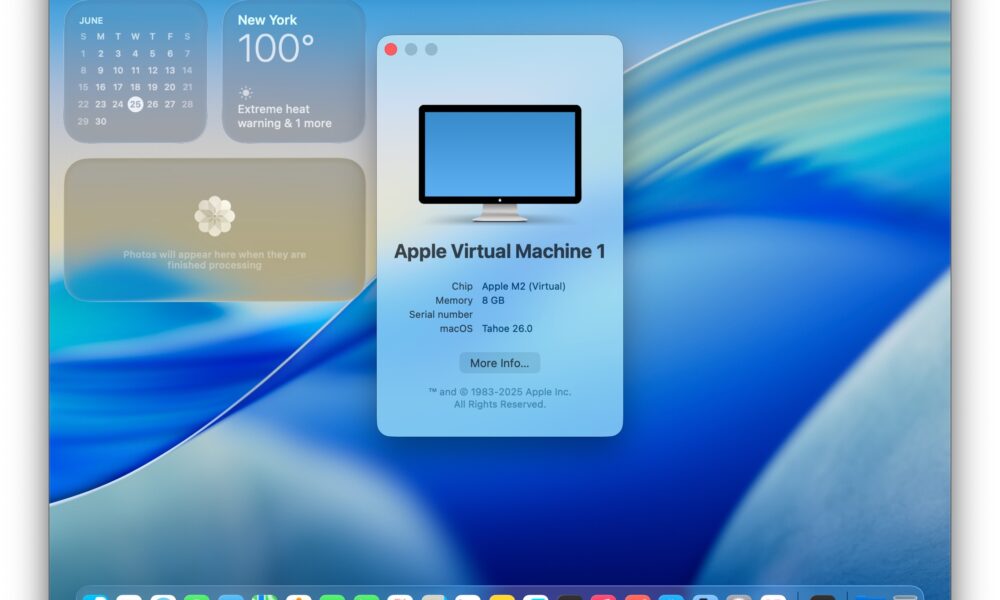Click the Apple M2 (Virtual) chip value
The height and width of the screenshot is (600, 1000).
tap(524, 286)
